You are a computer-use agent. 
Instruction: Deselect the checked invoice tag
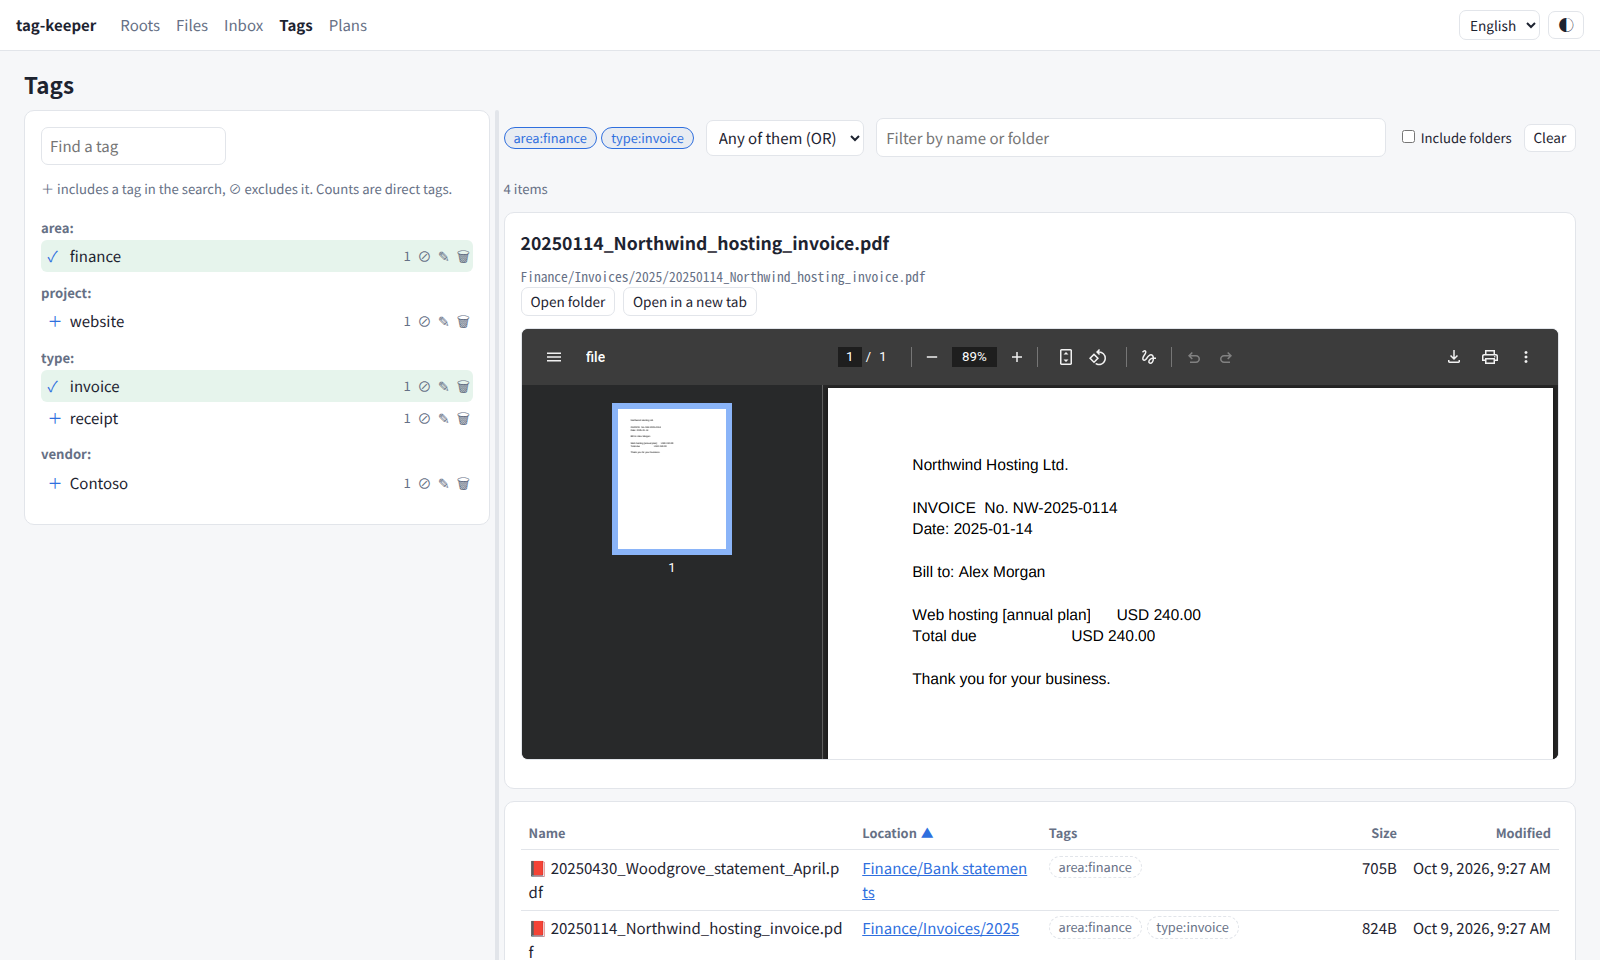click(257, 387)
